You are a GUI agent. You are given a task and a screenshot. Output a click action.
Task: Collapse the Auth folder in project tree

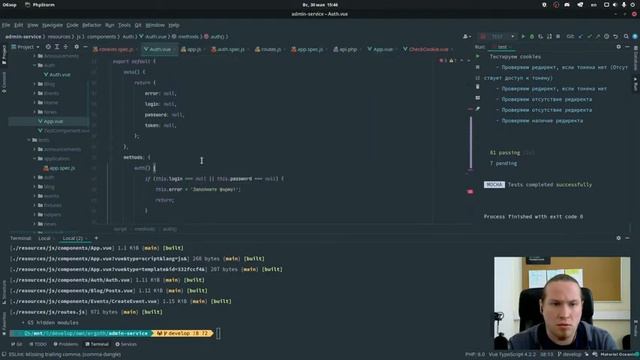(x=35, y=65)
